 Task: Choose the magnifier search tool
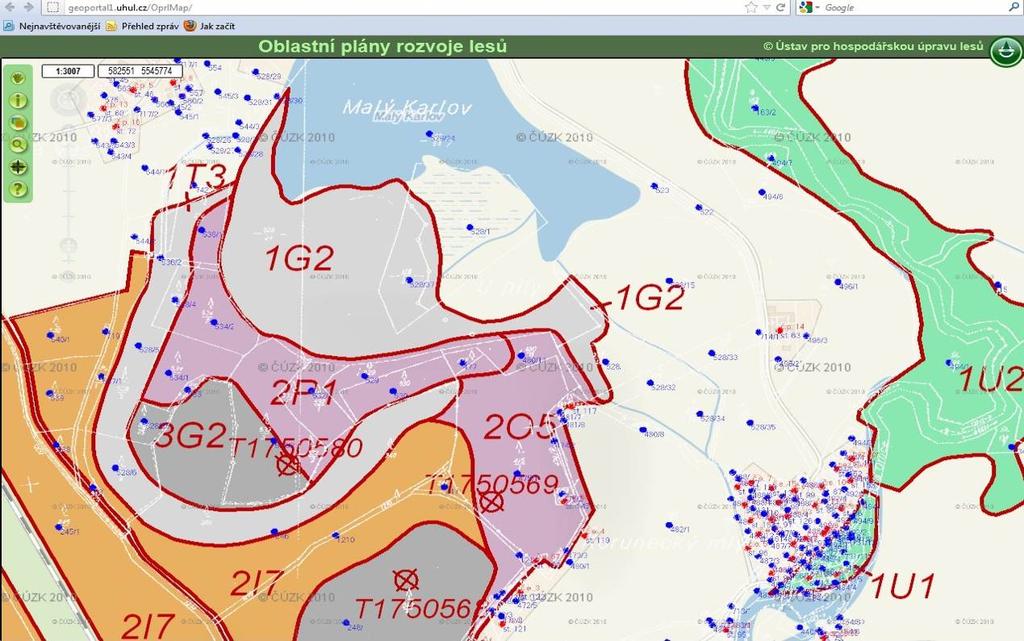click(x=18, y=145)
